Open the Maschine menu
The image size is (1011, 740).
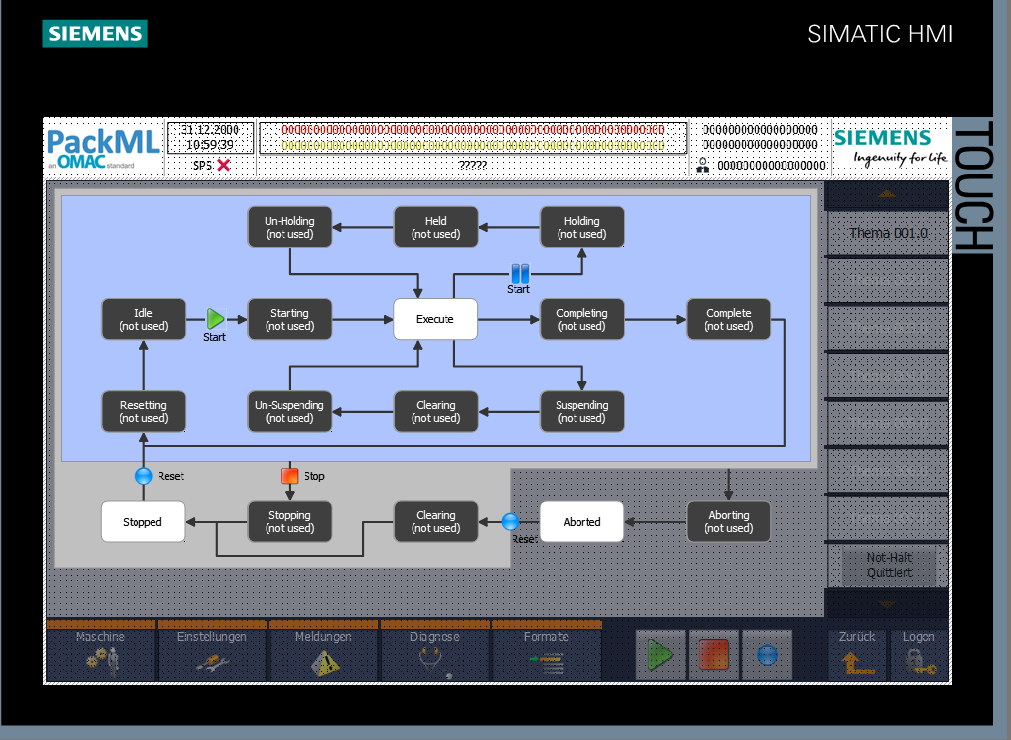(101, 652)
